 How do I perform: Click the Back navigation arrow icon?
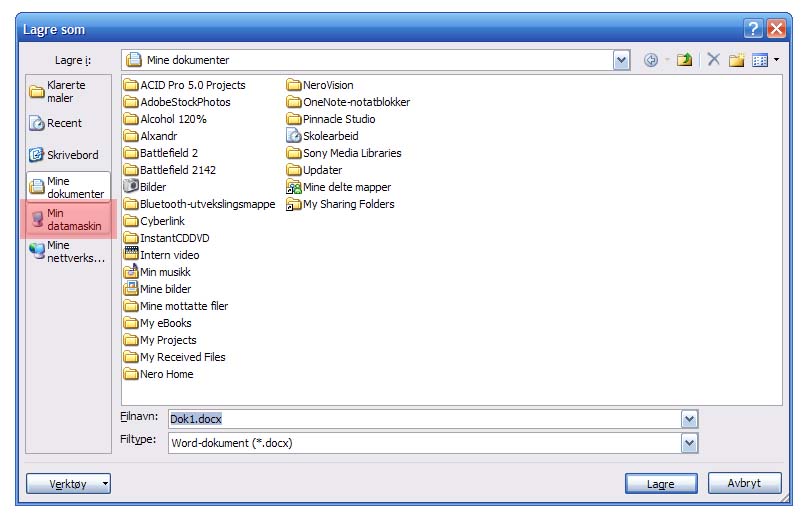pyautogui.click(x=651, y=60)
